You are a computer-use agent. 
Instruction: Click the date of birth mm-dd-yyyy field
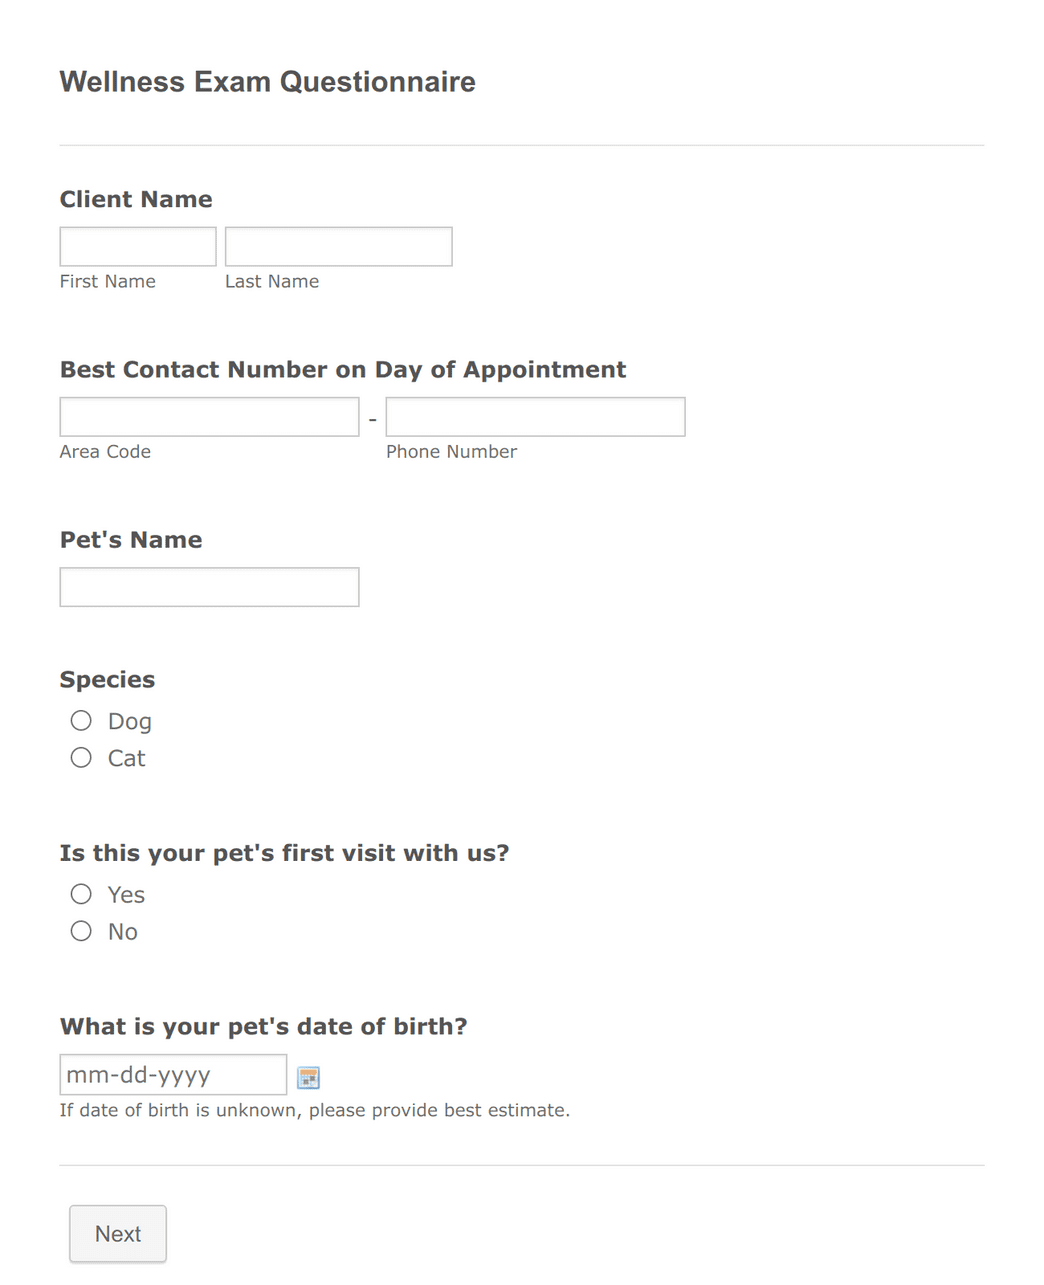click(x=173, y=1075)
